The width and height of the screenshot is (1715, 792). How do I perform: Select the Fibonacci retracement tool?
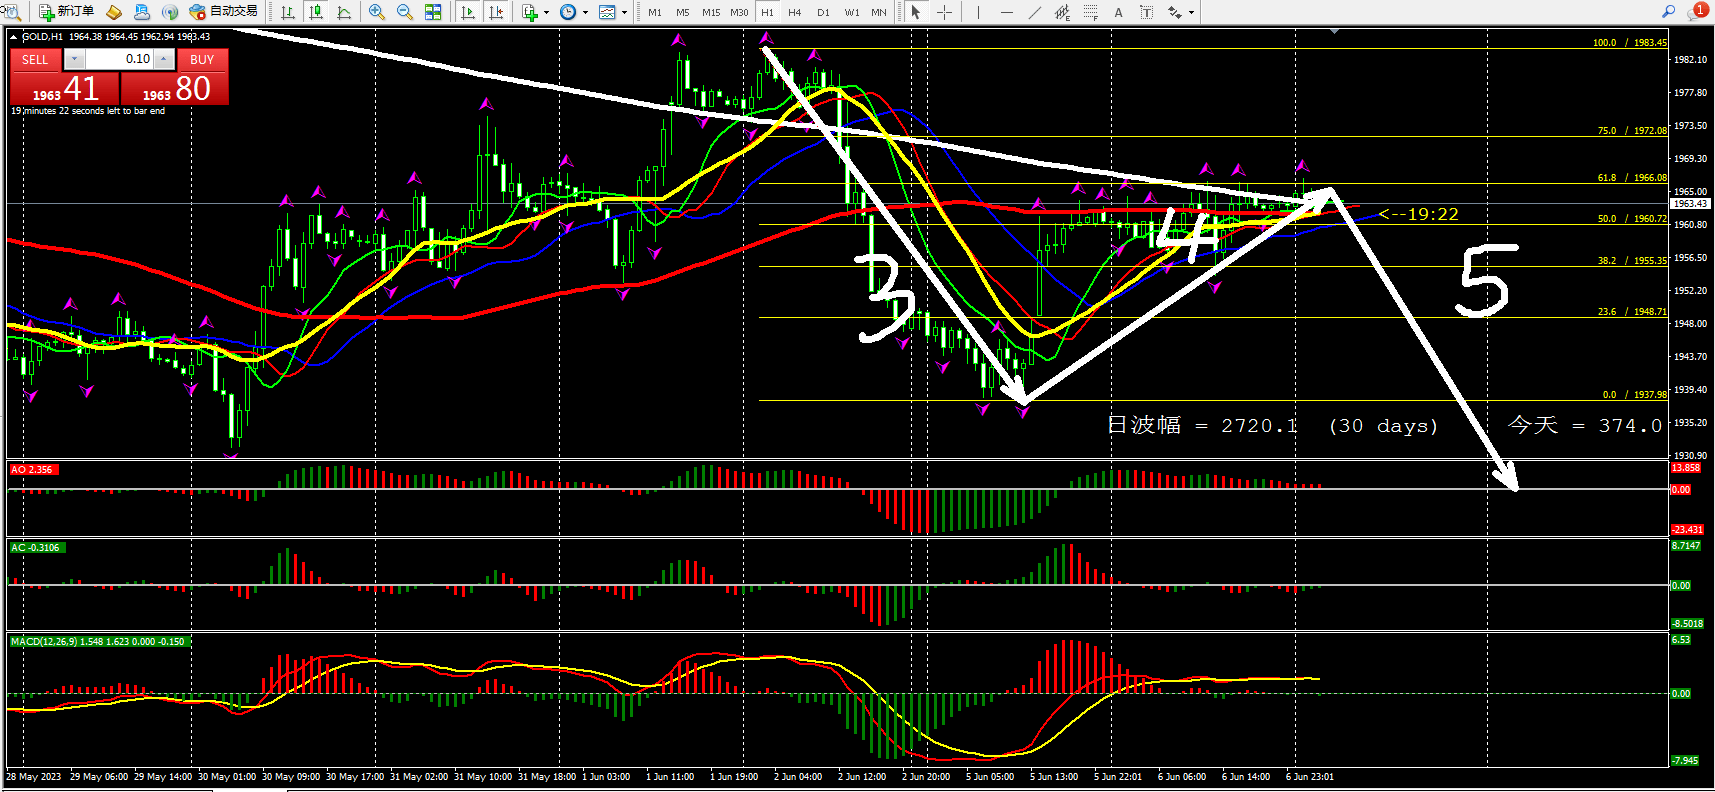pyautogui.click(x=1090, y=12)
